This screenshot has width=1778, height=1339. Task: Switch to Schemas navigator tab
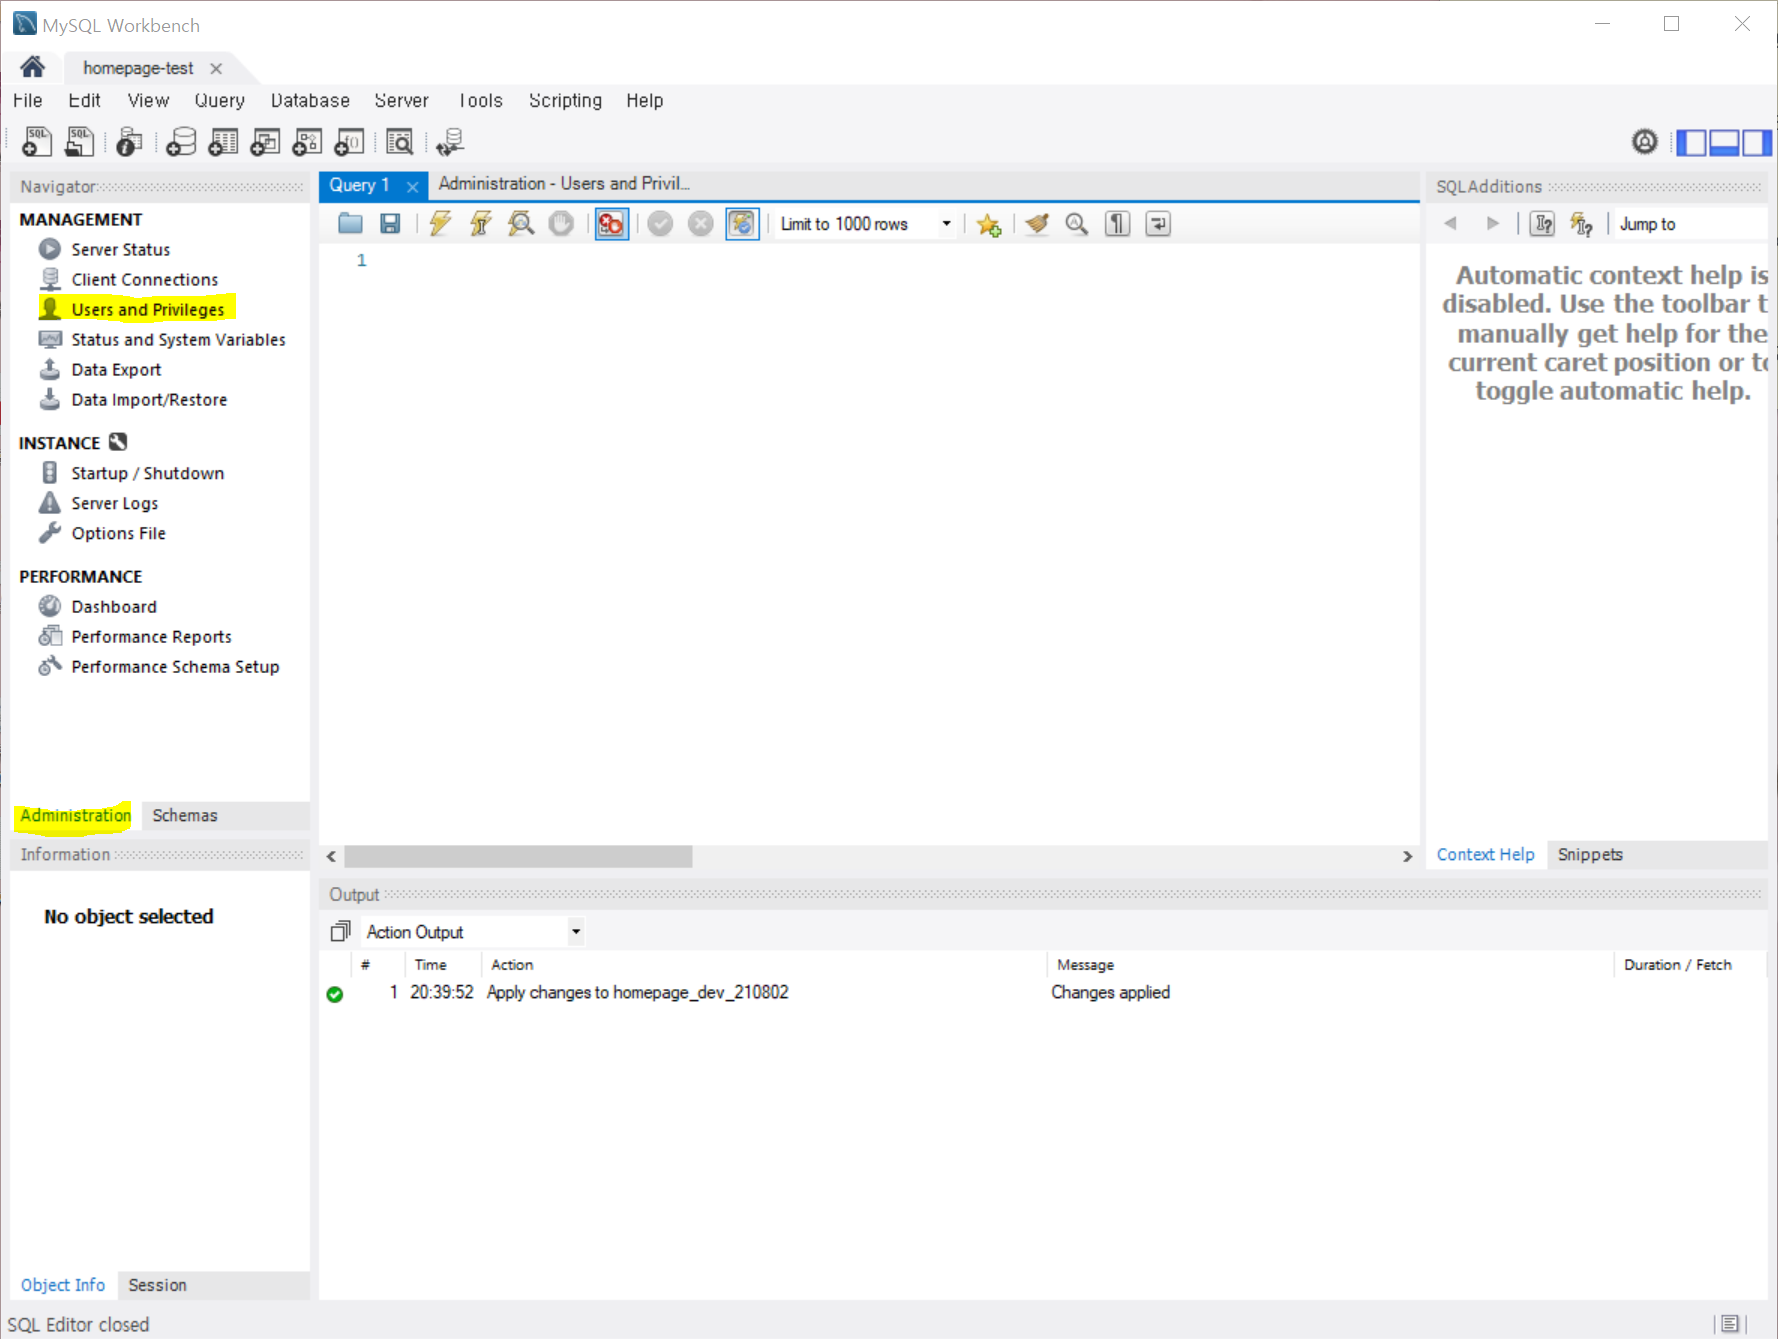click(x=185, y=815)
